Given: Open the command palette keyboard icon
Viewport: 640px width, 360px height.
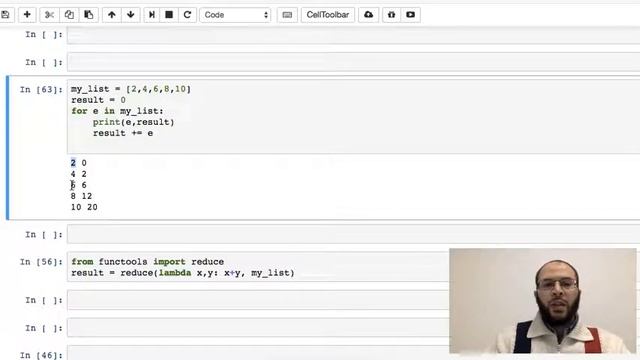Looking at the screenshot, I should [x=287, y=15].
